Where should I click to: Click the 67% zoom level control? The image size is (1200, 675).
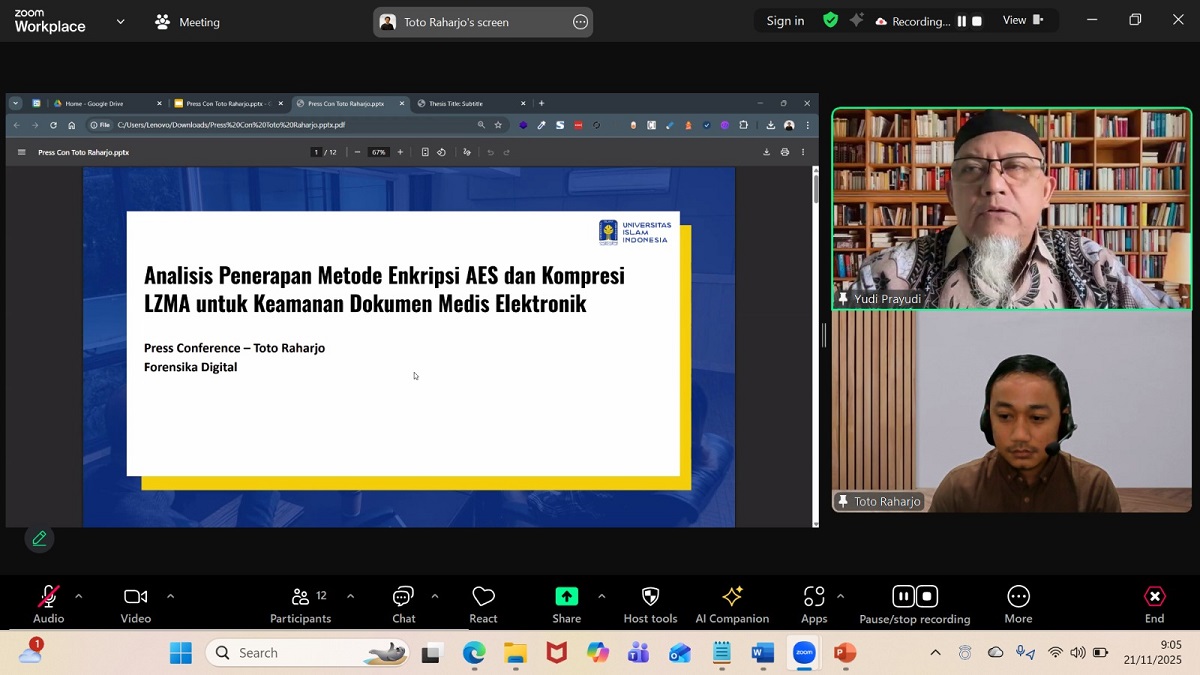[378, 152]
